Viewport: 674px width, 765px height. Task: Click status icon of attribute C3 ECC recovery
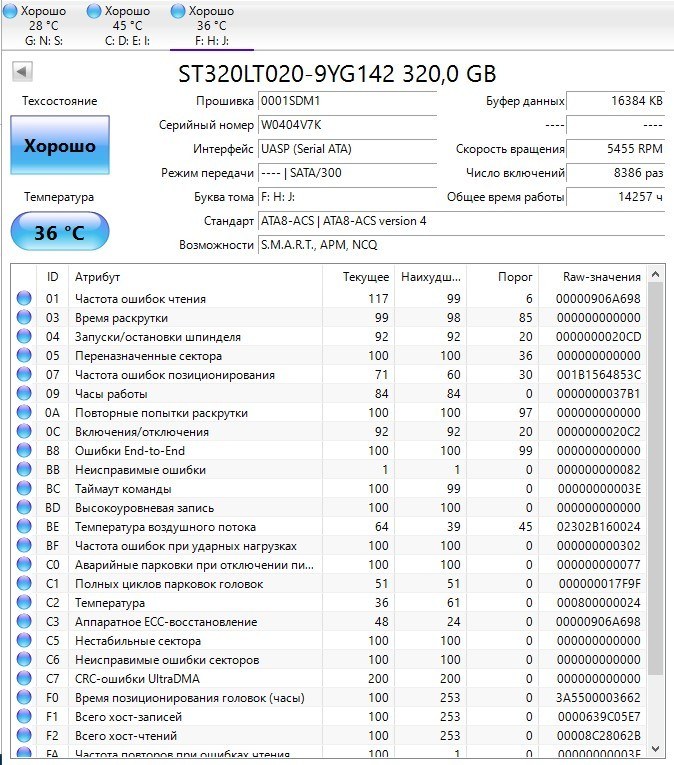click(x=24, y=622)
